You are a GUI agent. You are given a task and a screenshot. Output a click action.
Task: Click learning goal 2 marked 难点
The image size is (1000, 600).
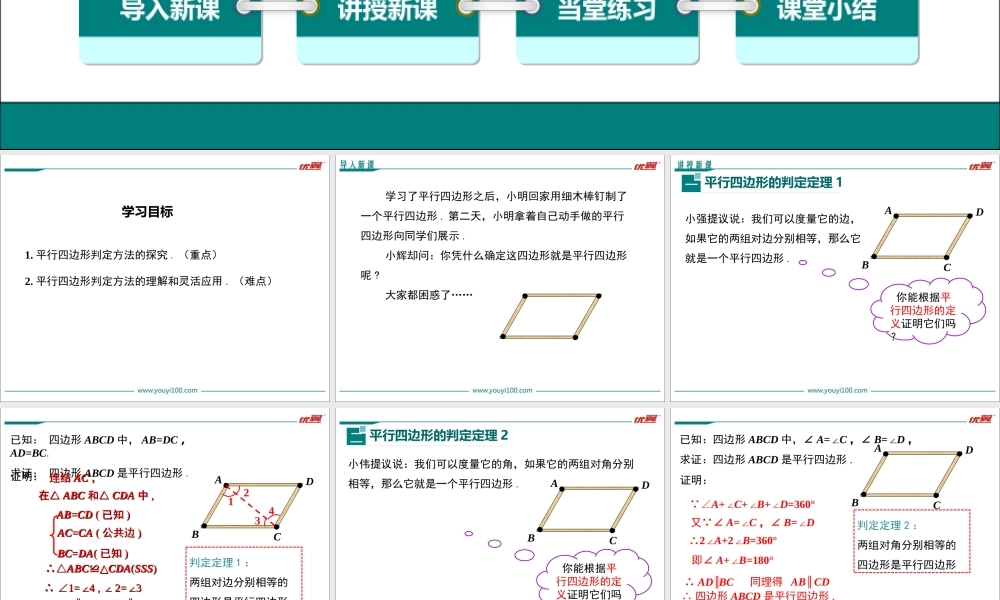point(150,281)
